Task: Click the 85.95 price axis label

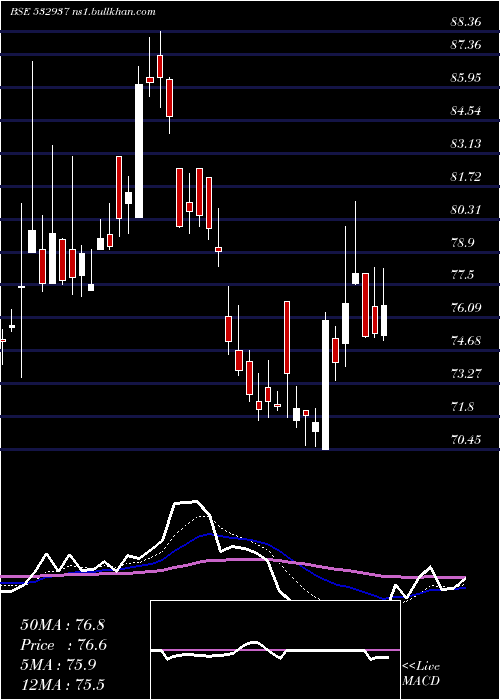Action: pyautogui.click(x=466, y=78)
